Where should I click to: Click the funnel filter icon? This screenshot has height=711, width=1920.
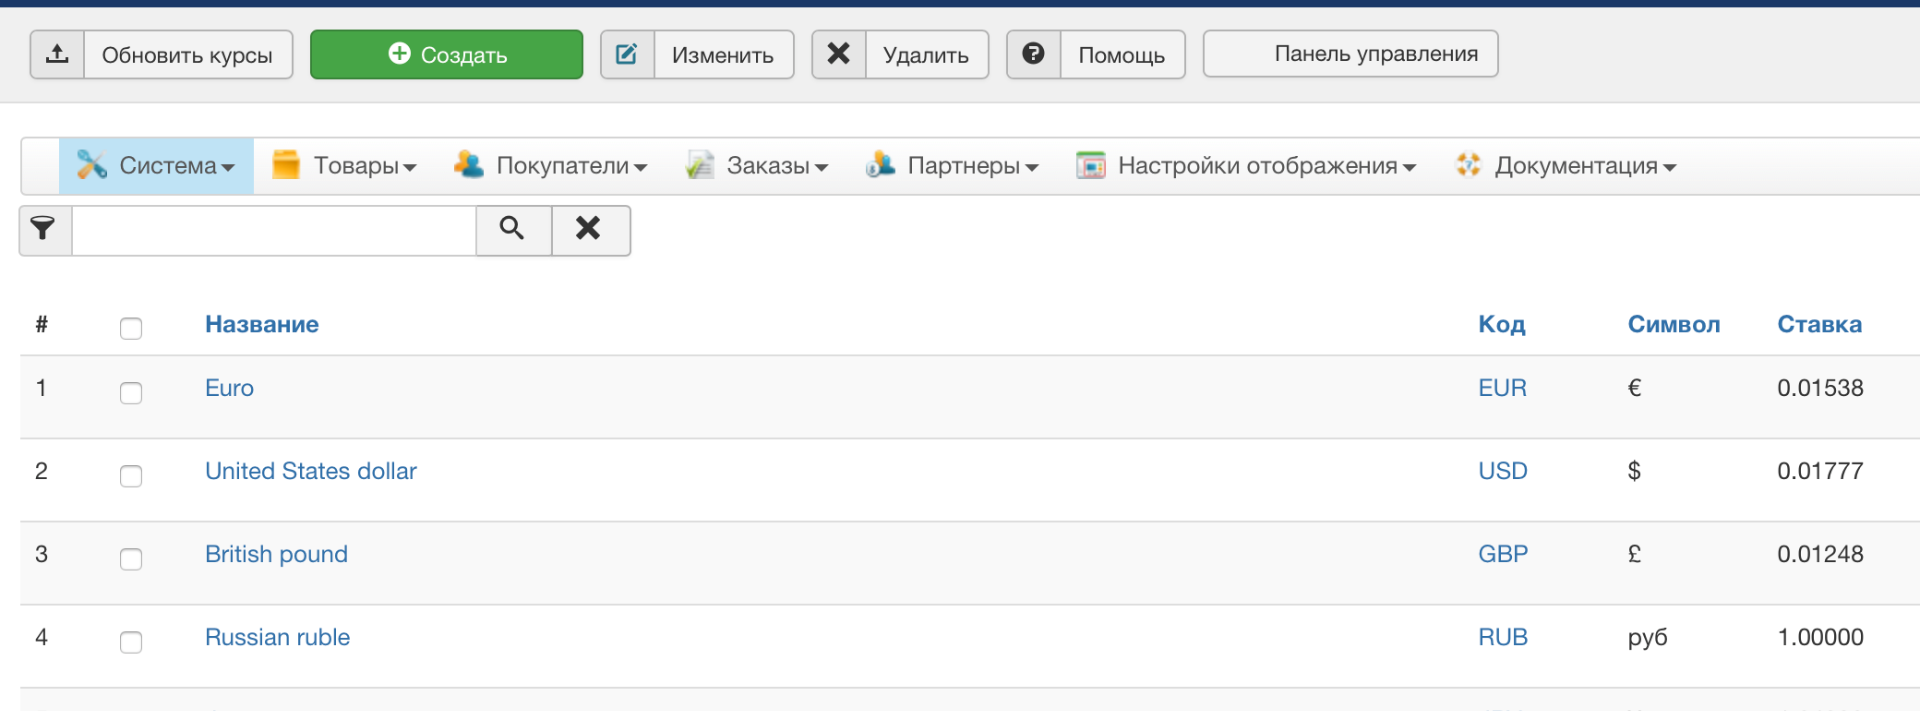pos(44,230)
